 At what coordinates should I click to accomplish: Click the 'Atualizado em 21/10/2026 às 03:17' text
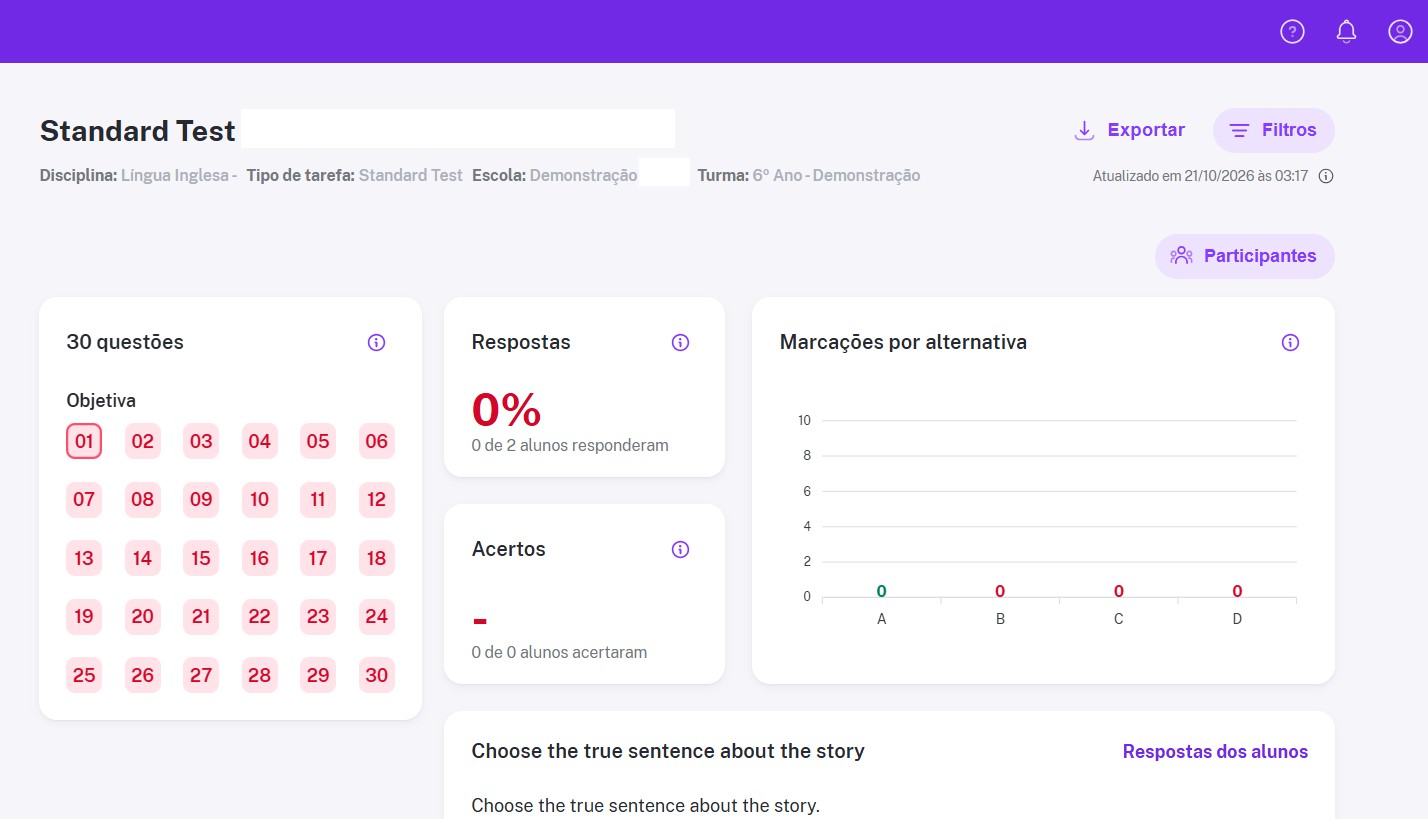pyautogui.click(x=1200, y=176)
